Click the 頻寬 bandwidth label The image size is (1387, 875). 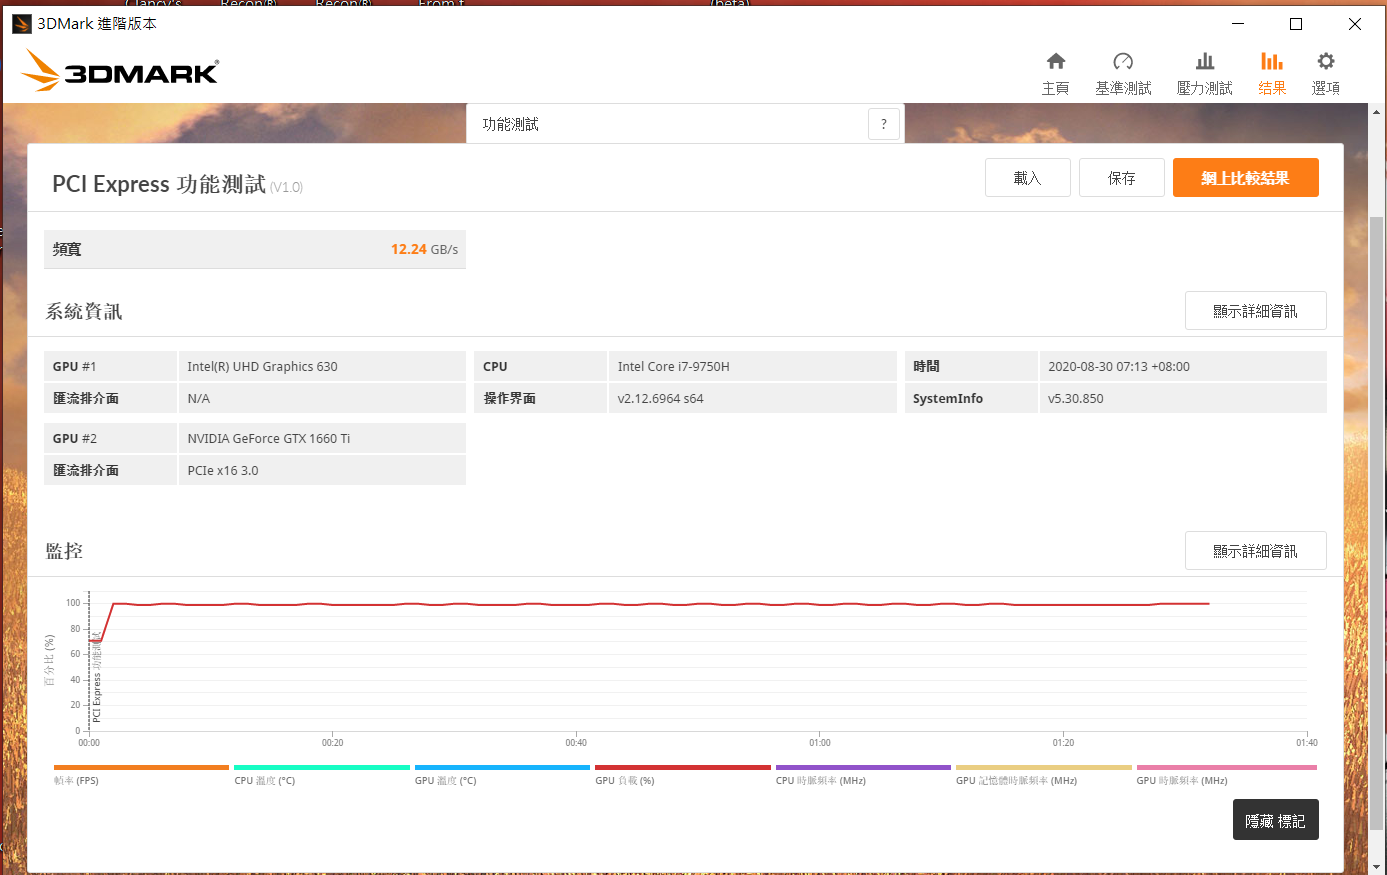tap(67, 250)
